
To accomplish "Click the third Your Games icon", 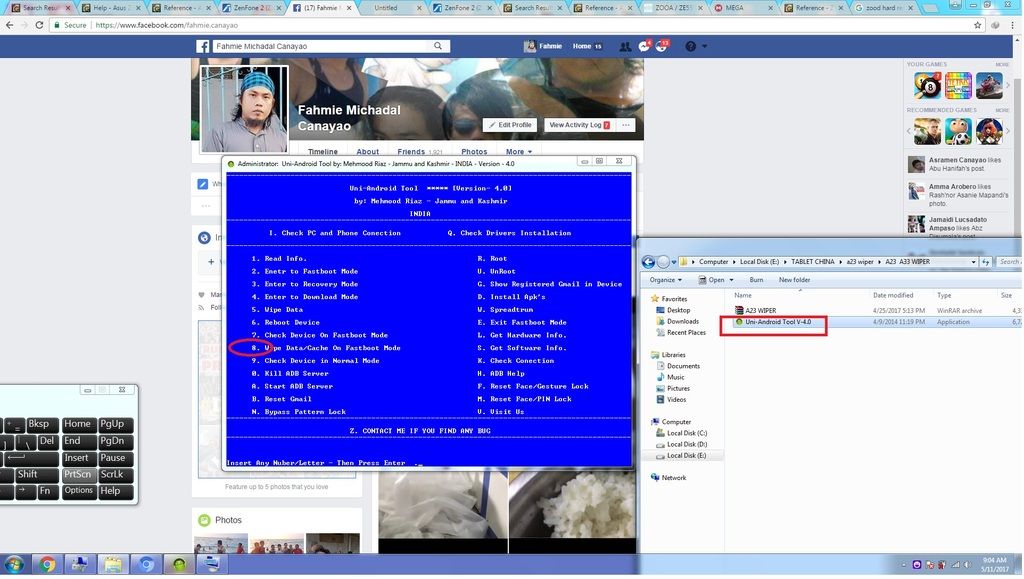I will pyautogui.click(x=989, y=86).
